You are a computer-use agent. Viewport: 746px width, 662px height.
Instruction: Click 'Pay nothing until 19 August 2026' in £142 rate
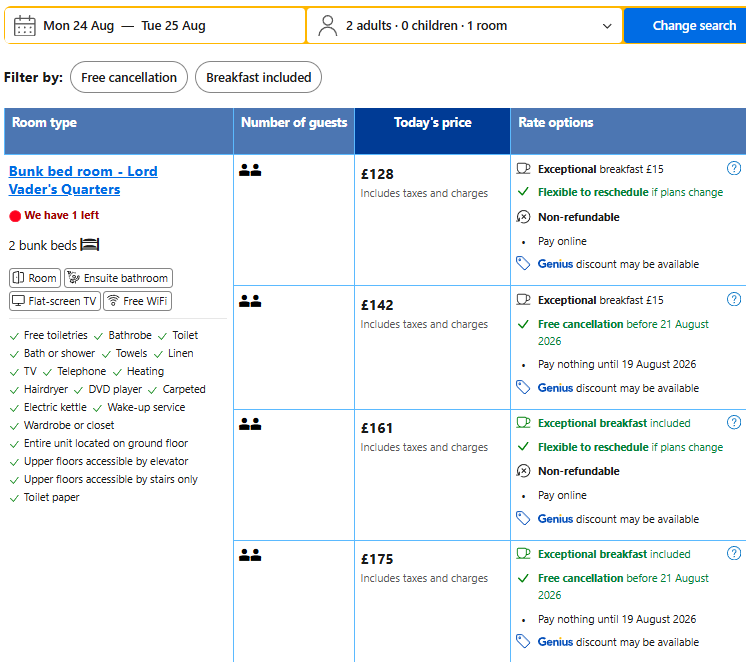617,364
